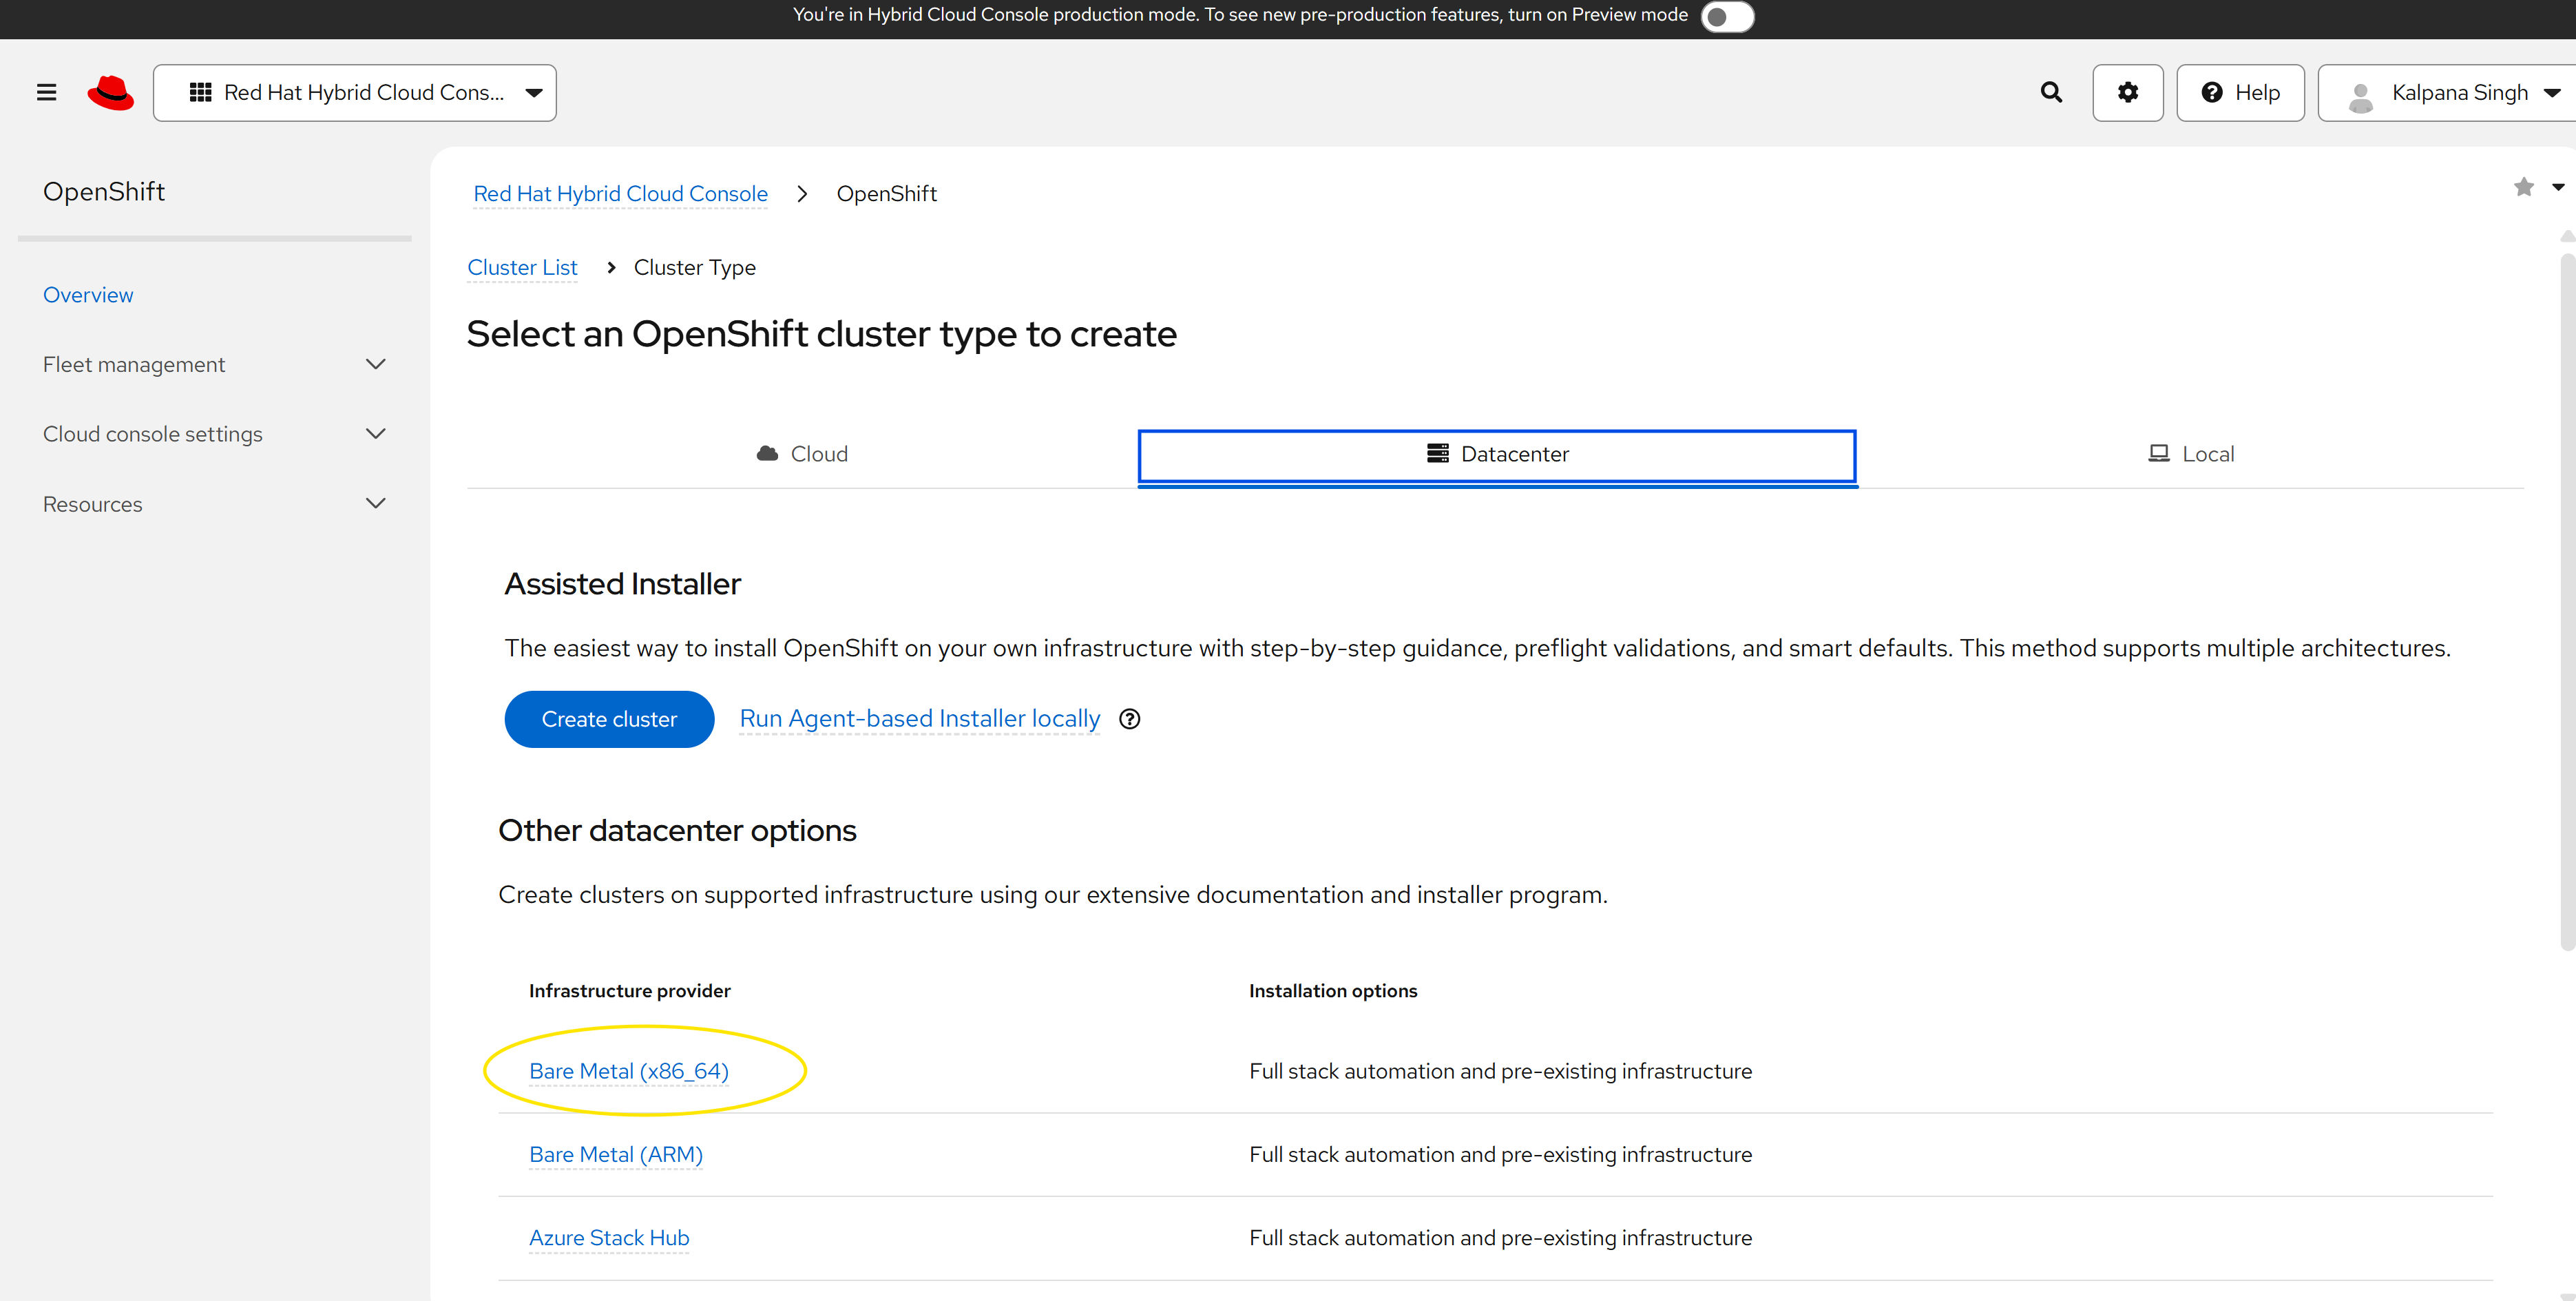Click the Red Hat logo

pos(110,92)
